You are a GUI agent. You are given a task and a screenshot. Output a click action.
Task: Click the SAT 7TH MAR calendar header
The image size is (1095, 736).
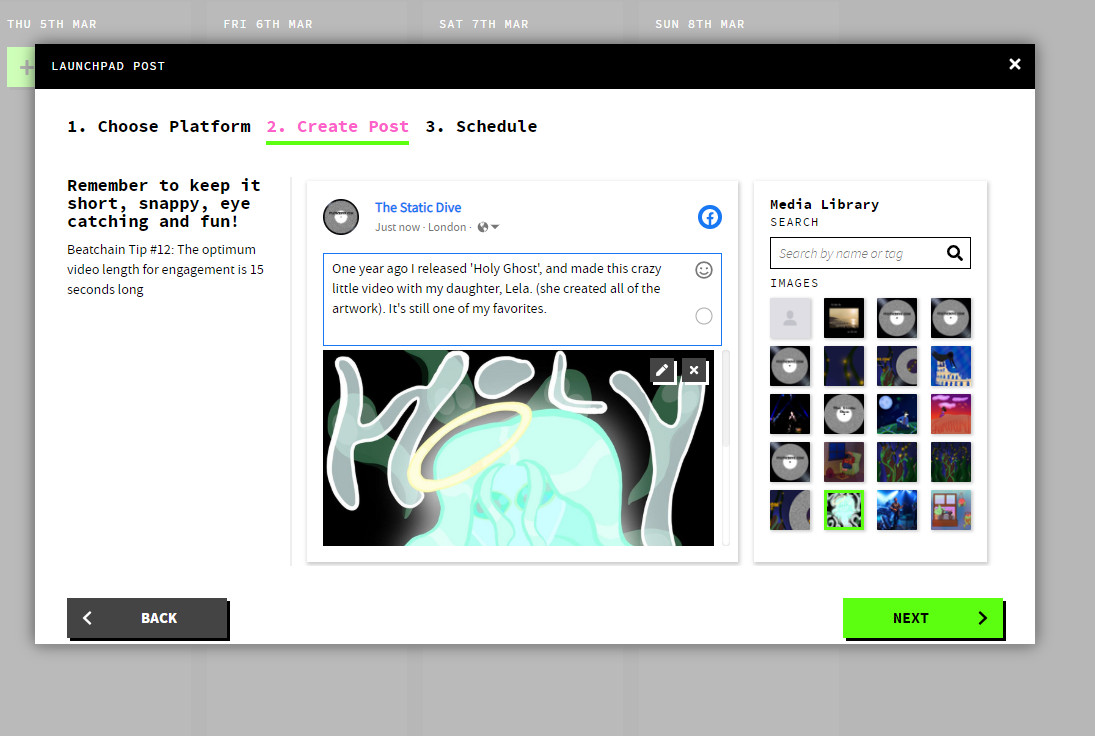(x=484, y=24)
